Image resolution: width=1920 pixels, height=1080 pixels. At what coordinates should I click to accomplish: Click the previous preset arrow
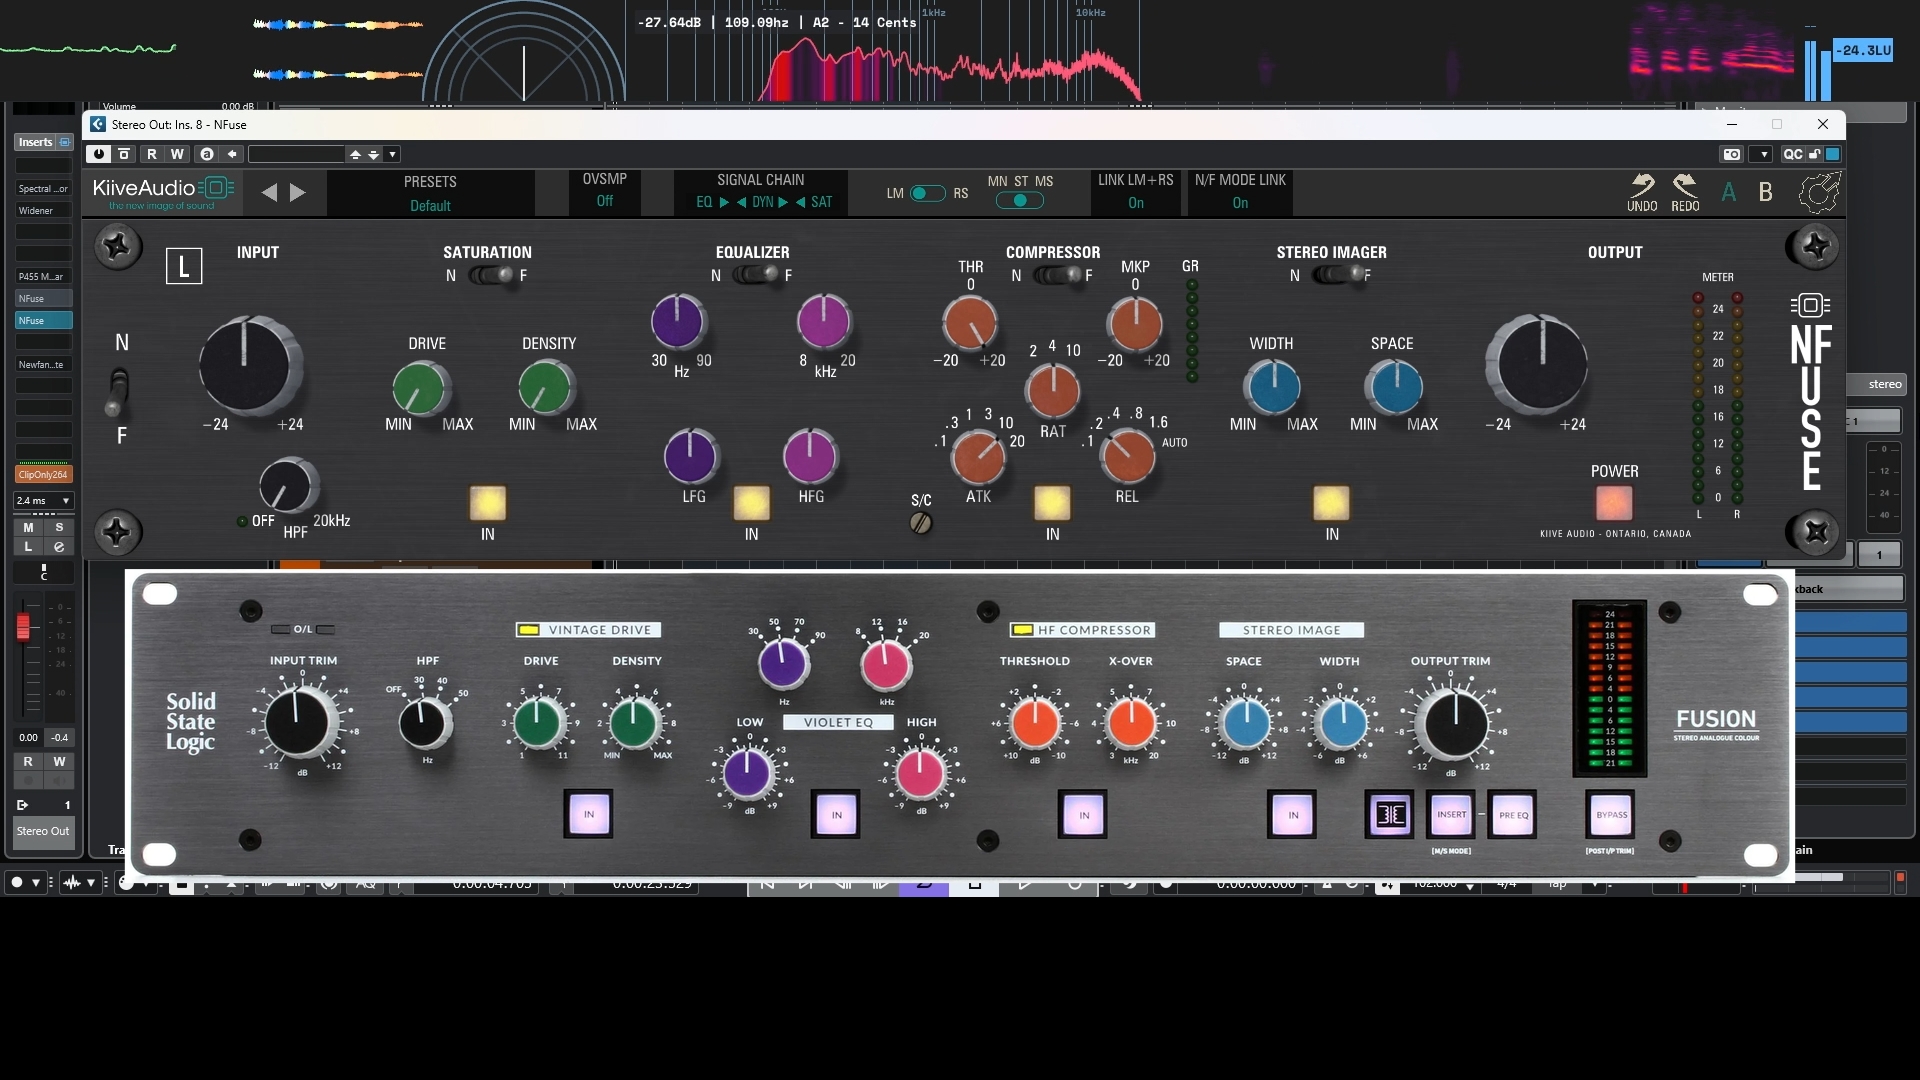click(x=269, y=193)
